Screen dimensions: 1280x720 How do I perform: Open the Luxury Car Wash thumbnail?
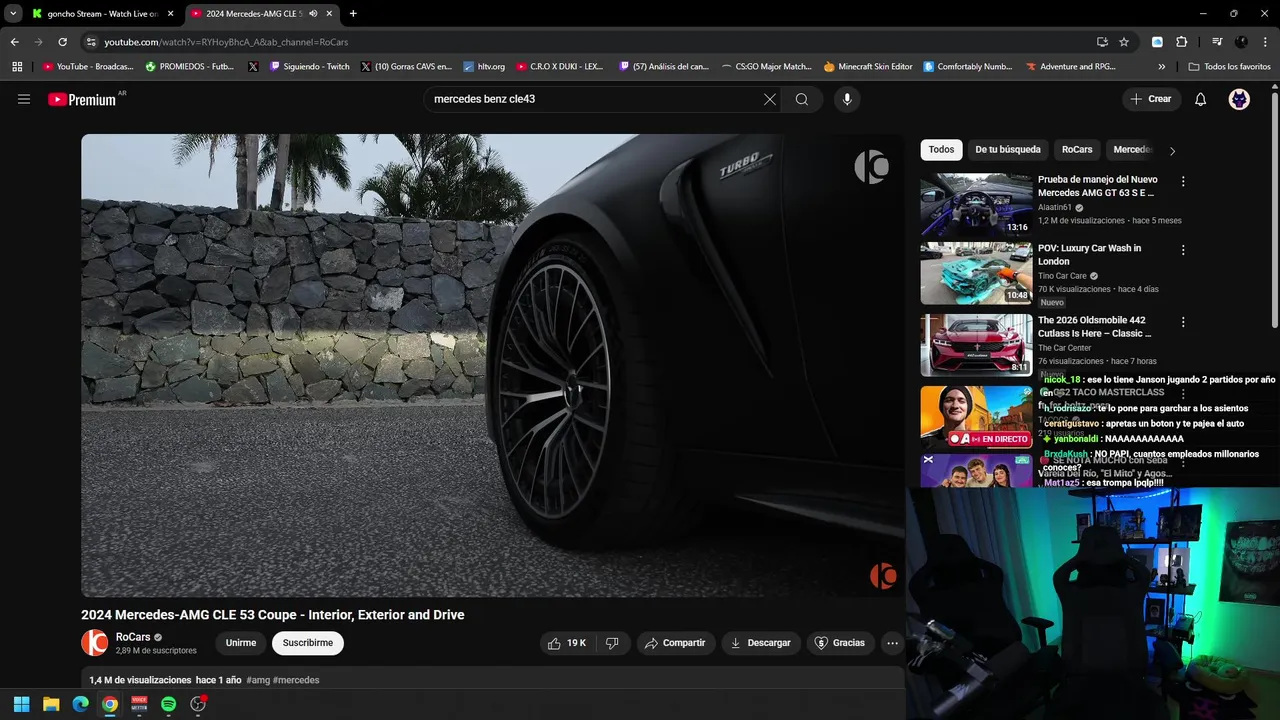point(976,273)
